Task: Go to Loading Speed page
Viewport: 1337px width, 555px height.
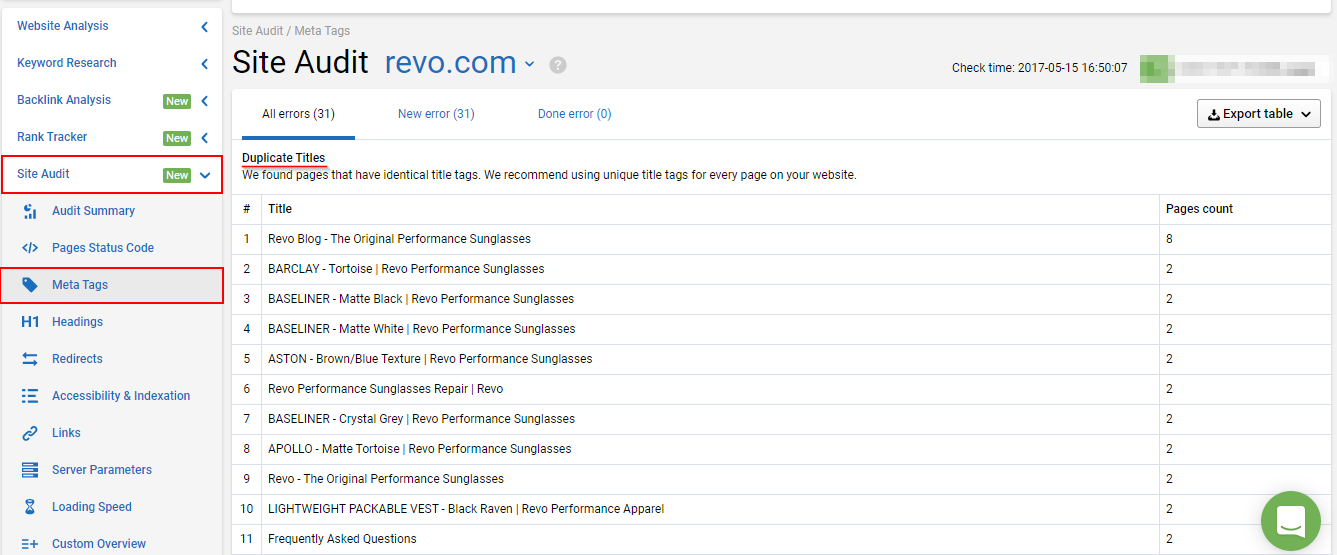Action: 92,507
